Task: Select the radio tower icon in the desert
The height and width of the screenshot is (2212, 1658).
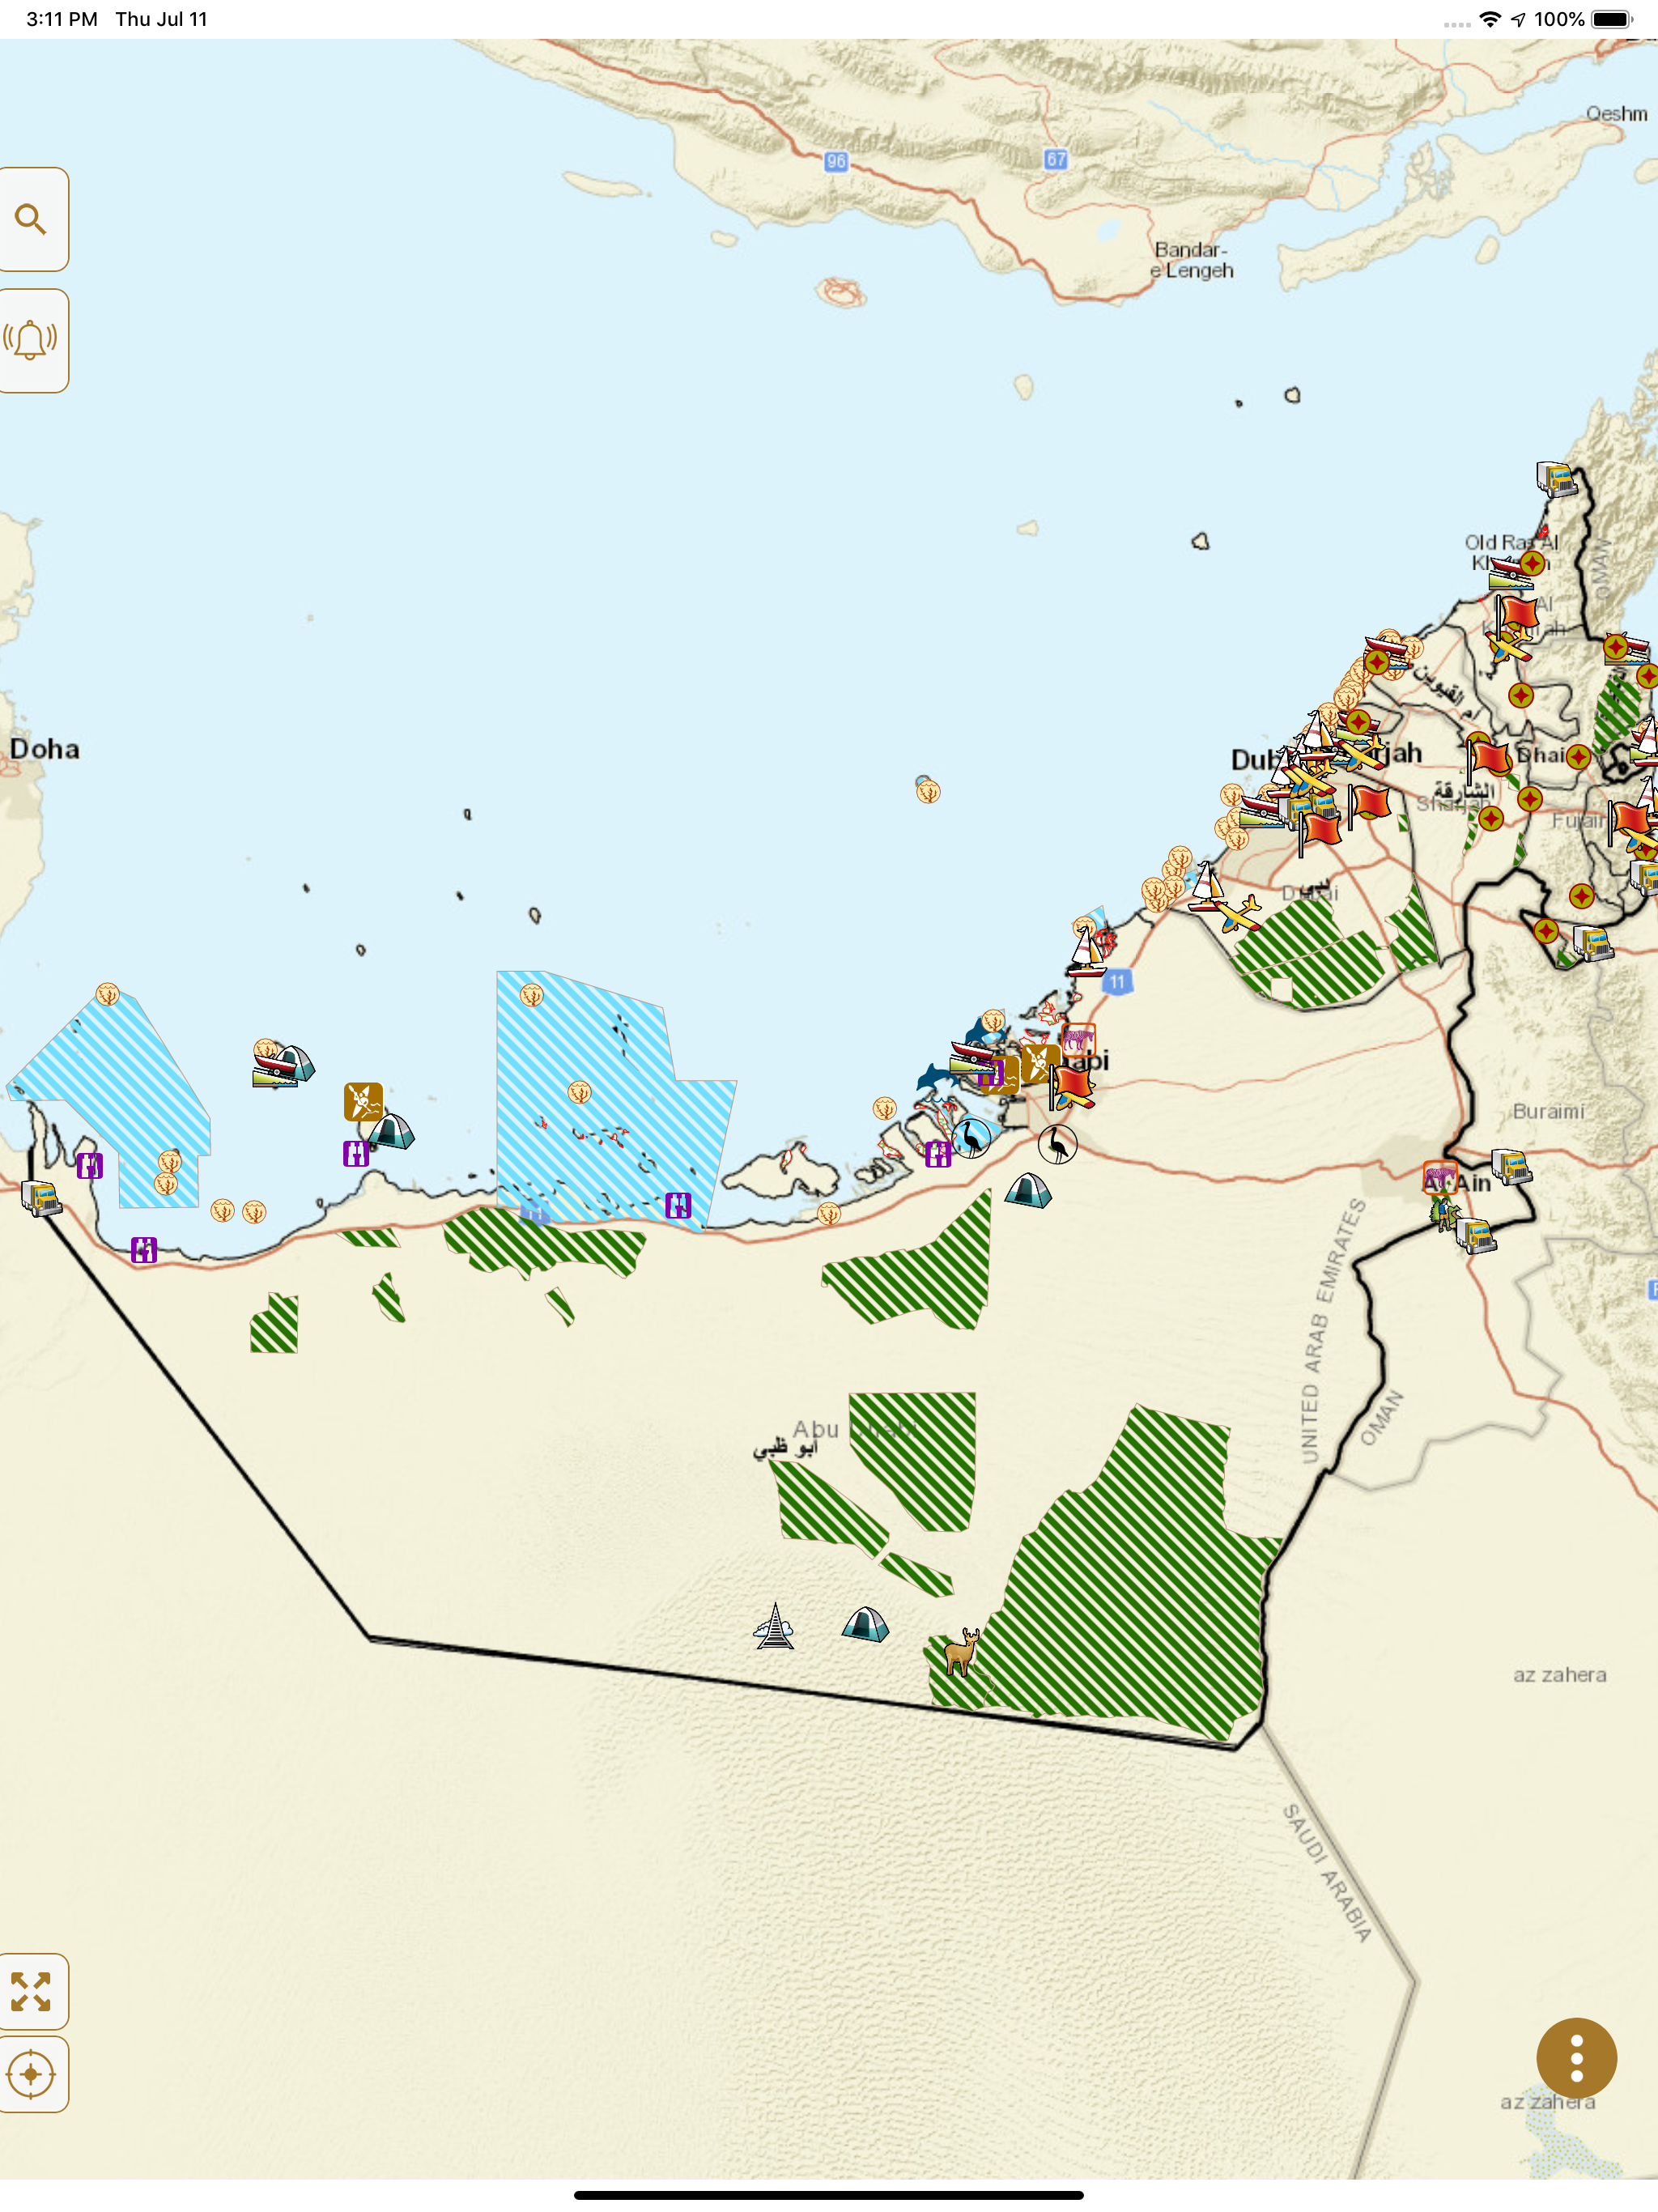Action: coord(774,1626)
